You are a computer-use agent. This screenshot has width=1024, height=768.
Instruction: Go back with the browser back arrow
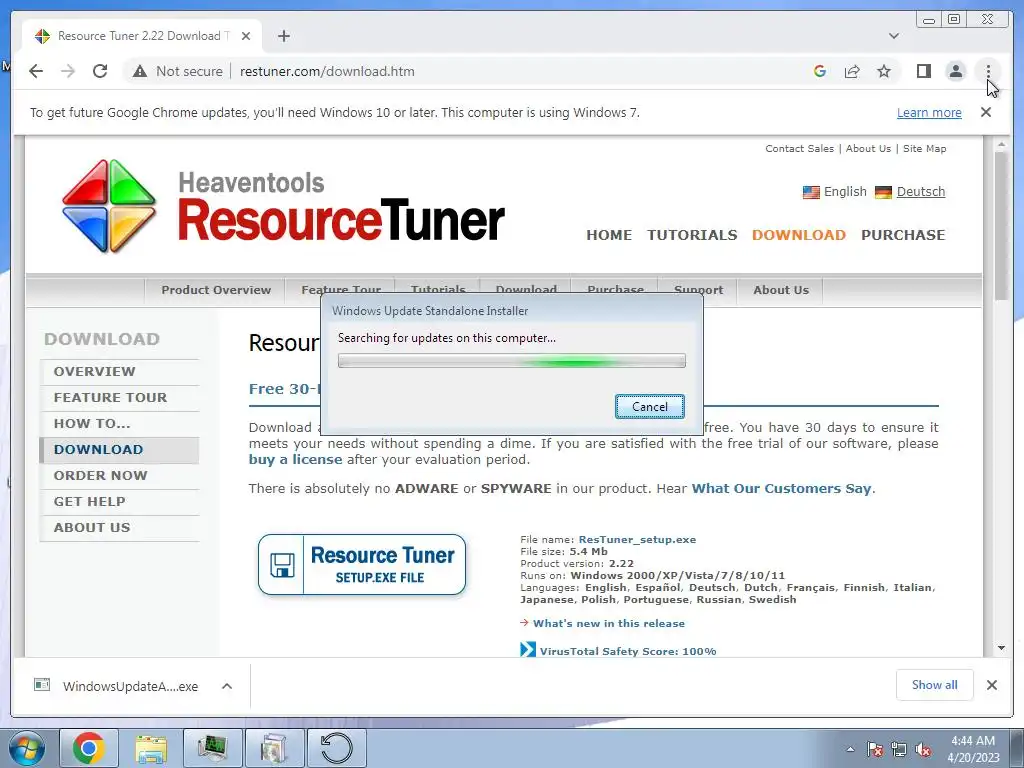coord(36,71)
